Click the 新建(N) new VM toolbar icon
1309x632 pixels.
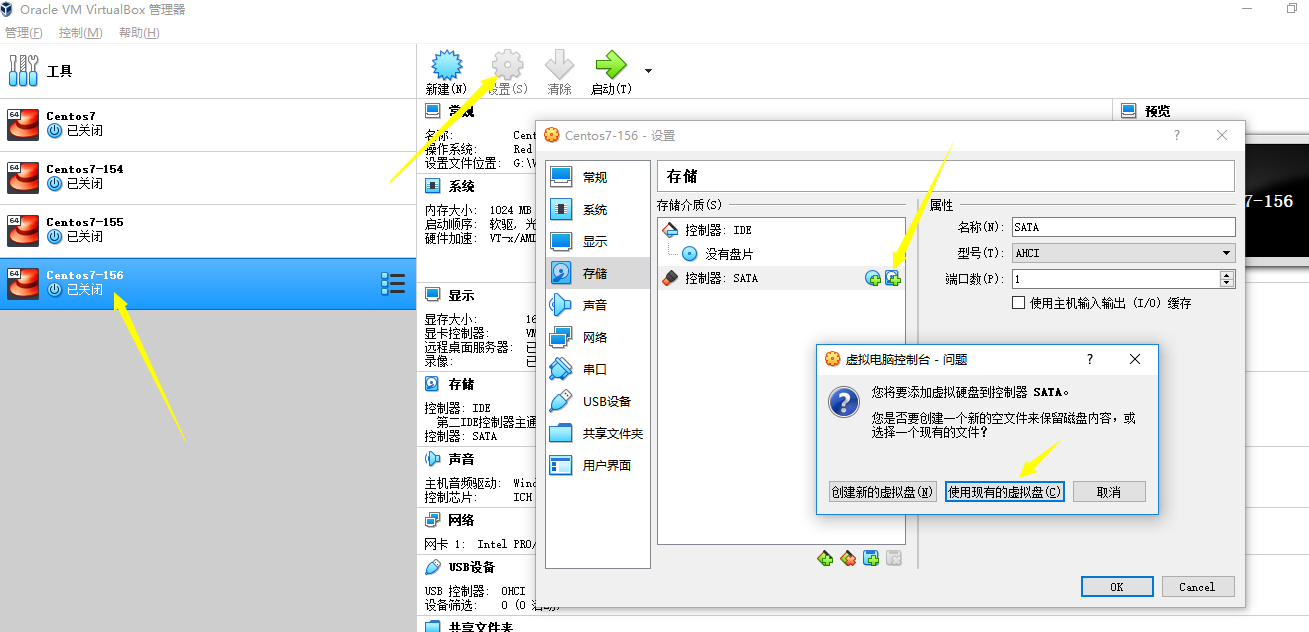[x=447, y=73]
